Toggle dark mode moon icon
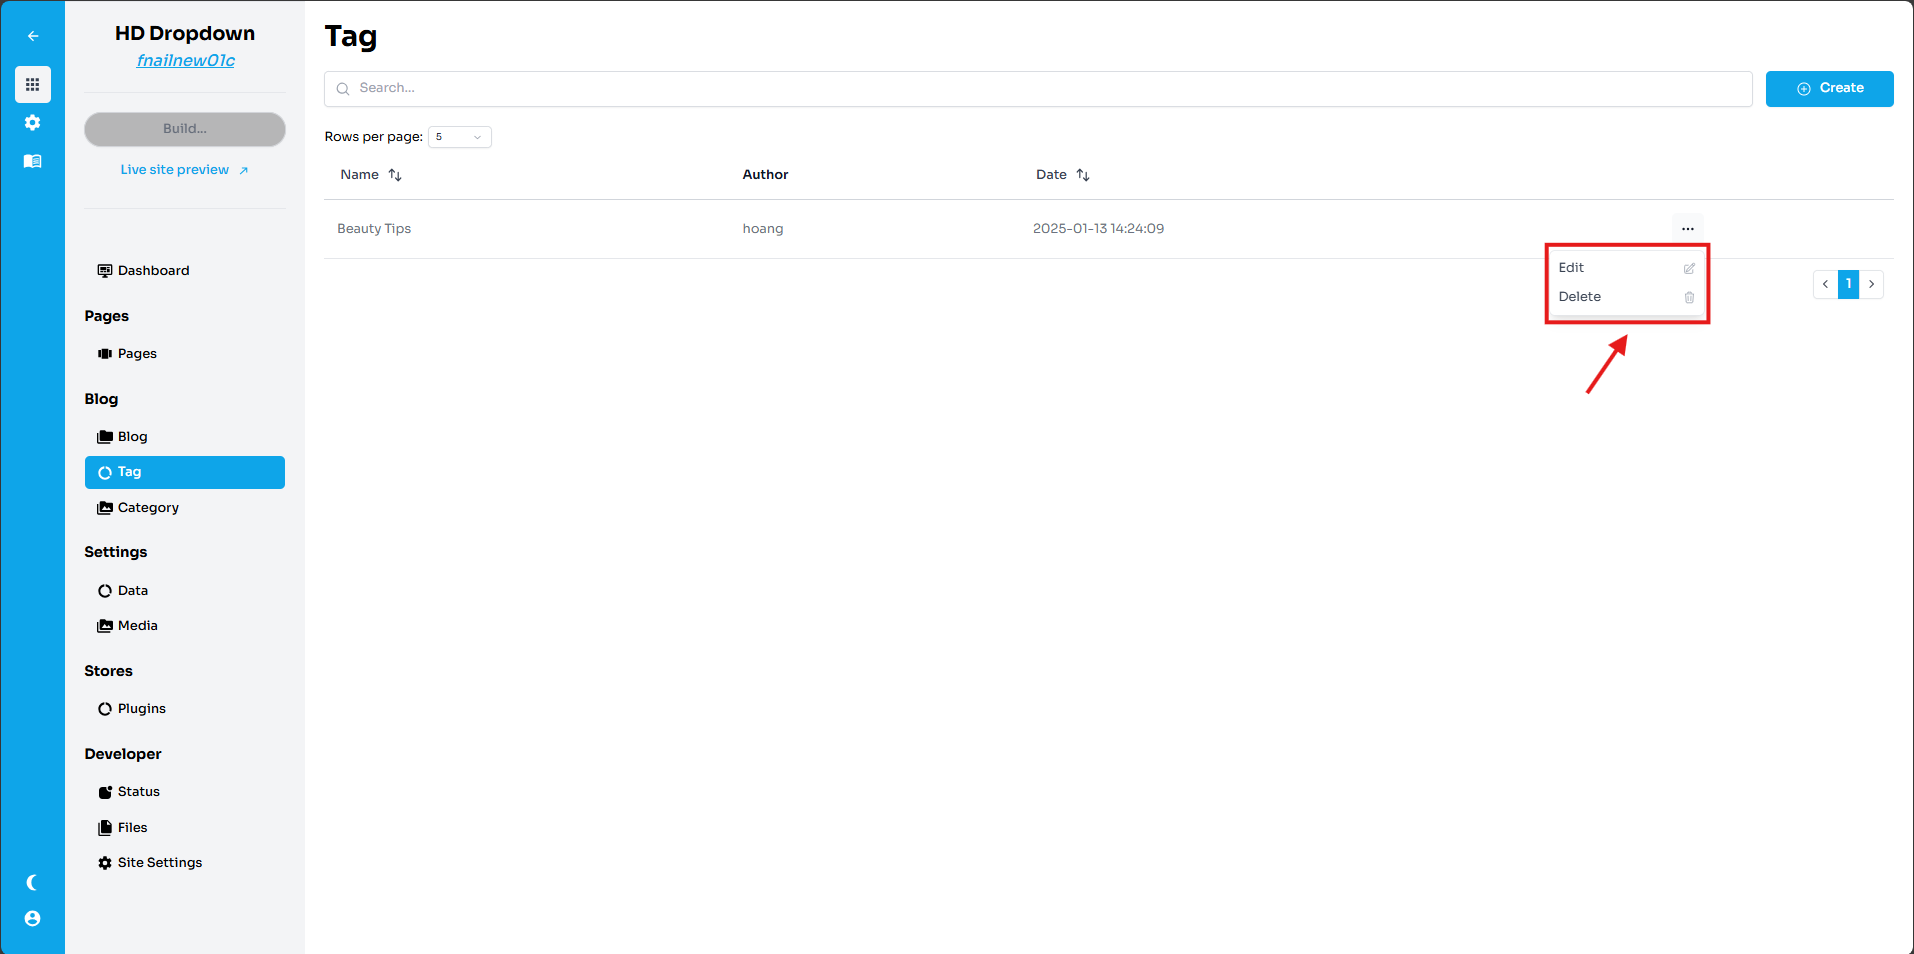Viewport: 1914px width, 954px height. pyautogui.click(x=33, y=882)
